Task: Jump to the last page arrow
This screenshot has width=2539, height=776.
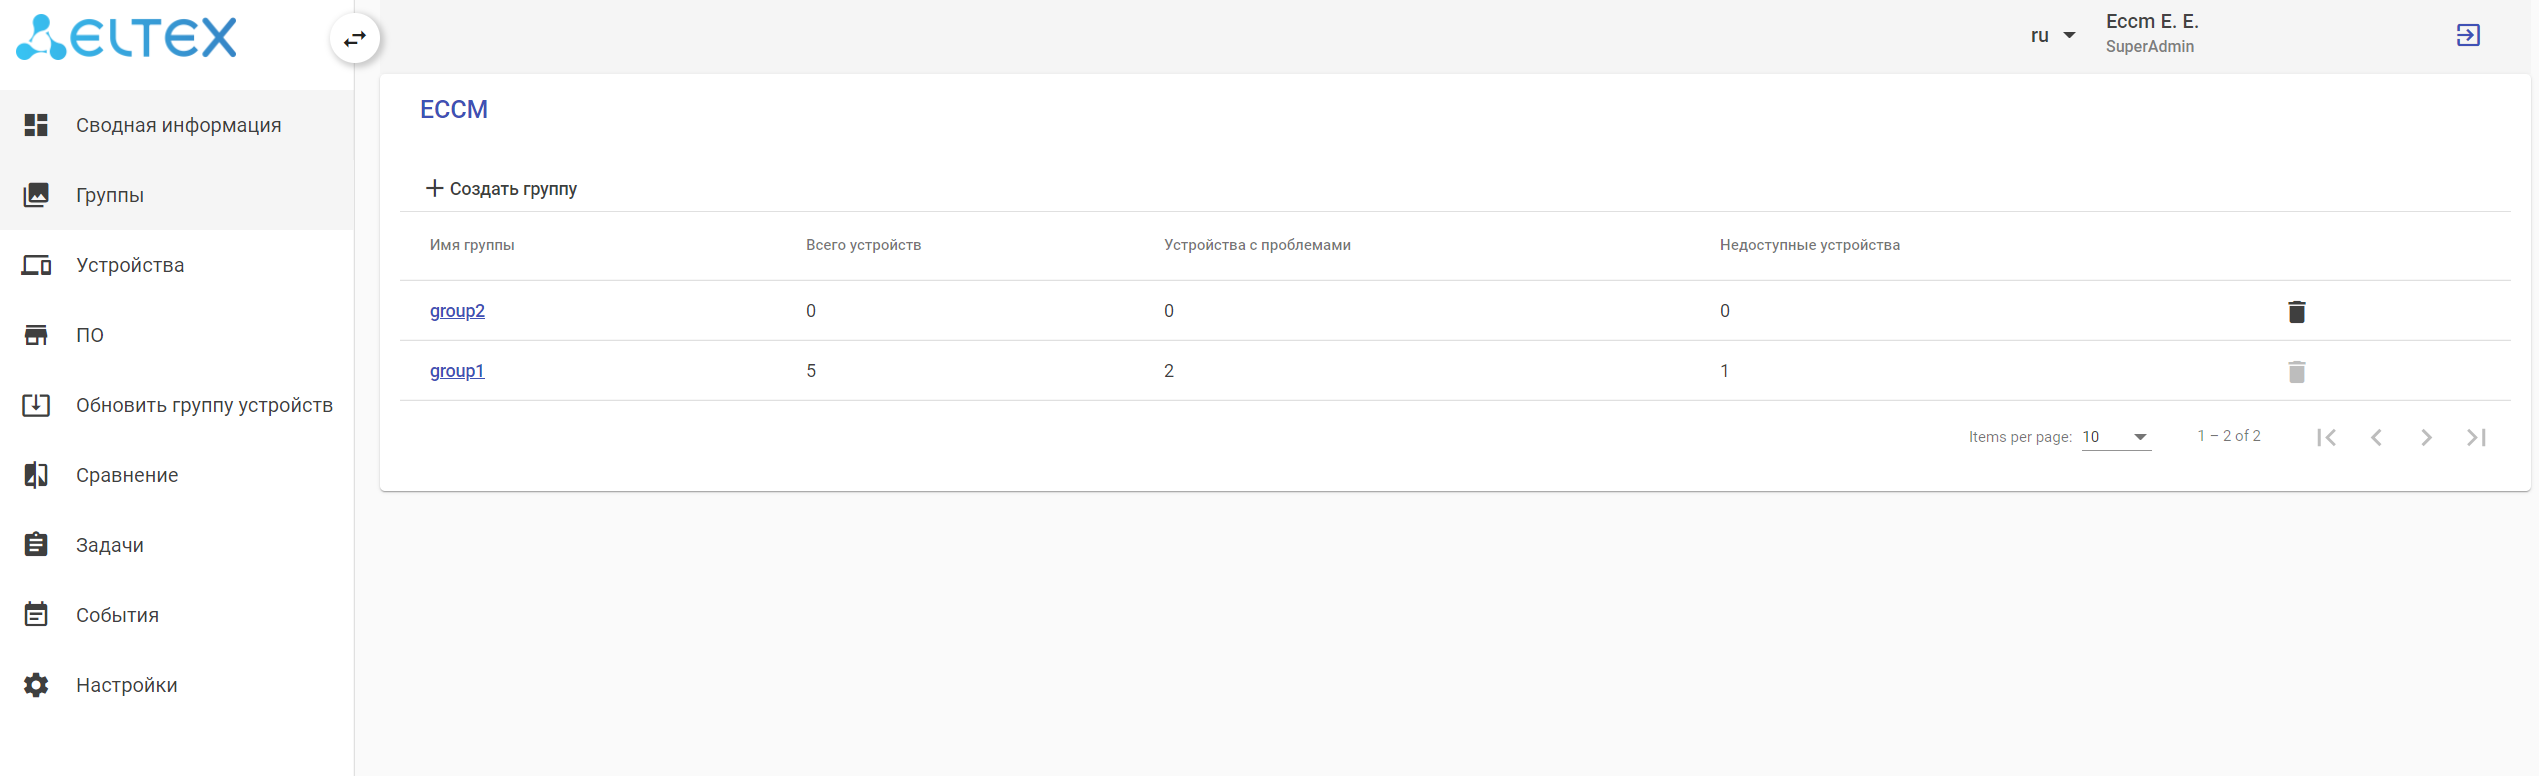Action: 2476,437
